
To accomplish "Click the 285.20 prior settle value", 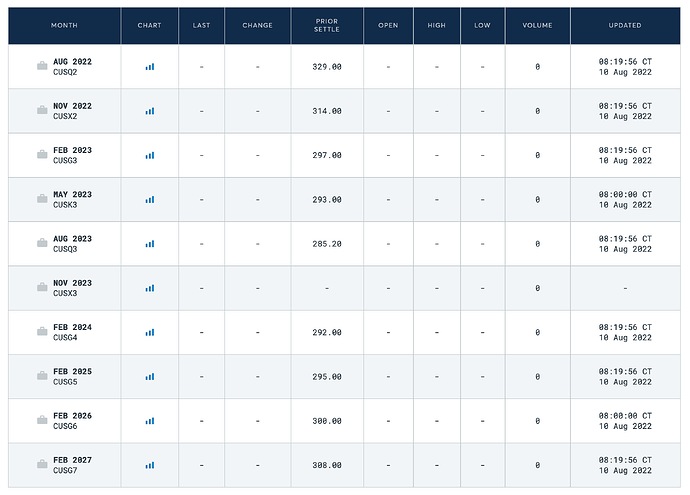I will (x=327, y=244).
